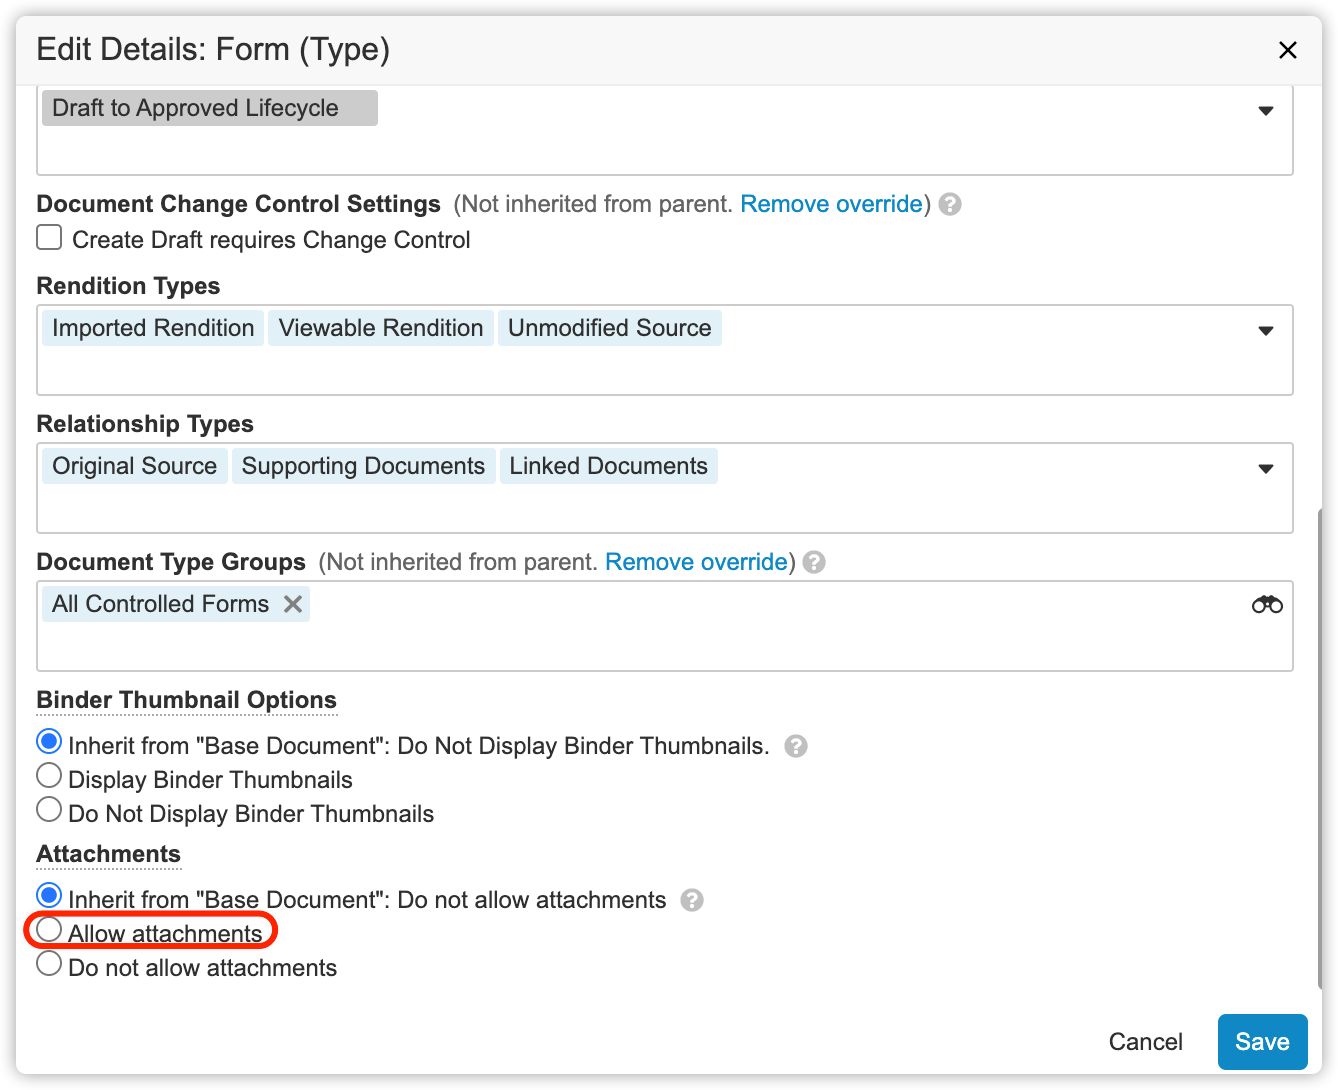Check Create Draft requires Change Control
The height and width of the screenshot is (1090, 1338).
point(49,238)
